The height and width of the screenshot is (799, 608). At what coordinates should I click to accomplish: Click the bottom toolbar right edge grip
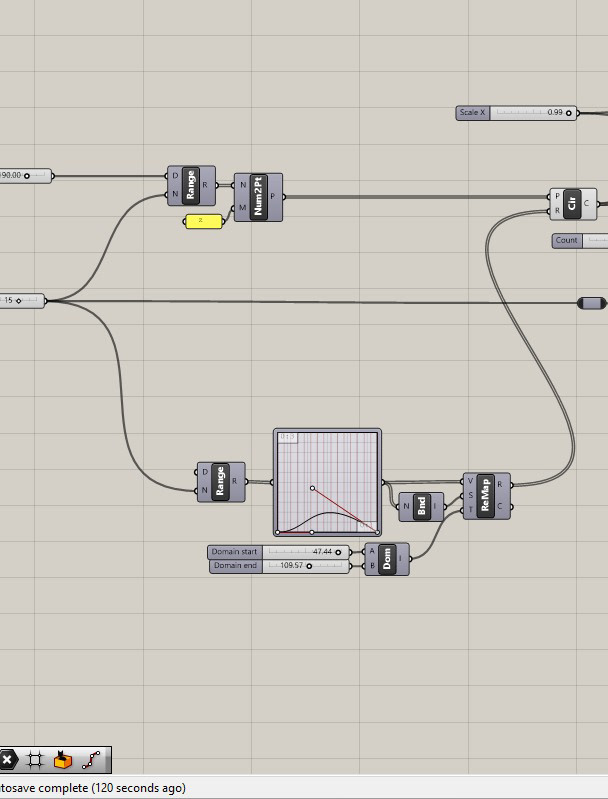107,760
